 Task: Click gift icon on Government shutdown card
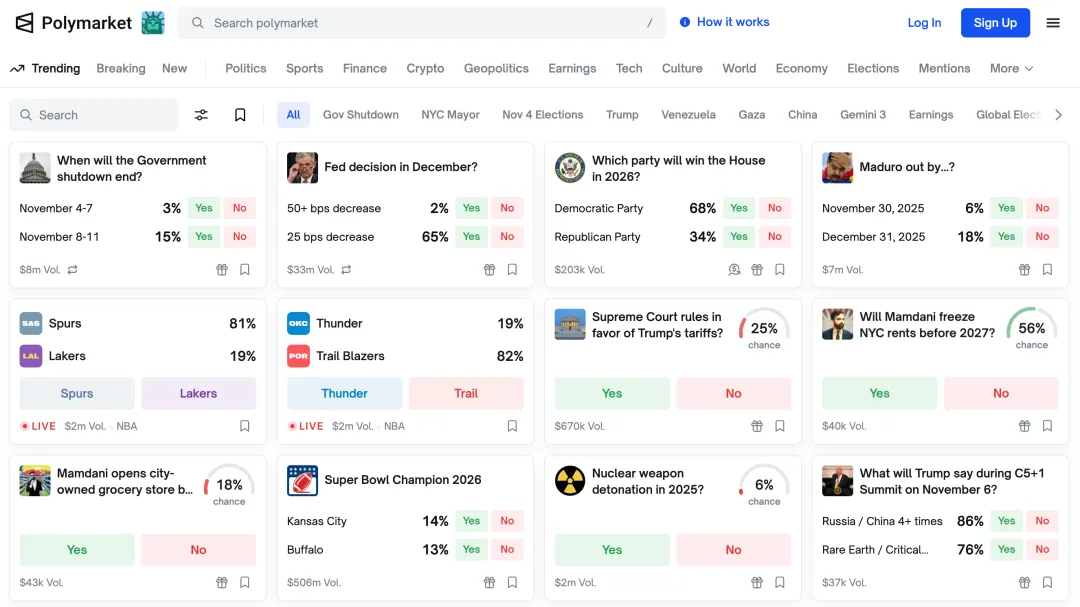[222, 270]
